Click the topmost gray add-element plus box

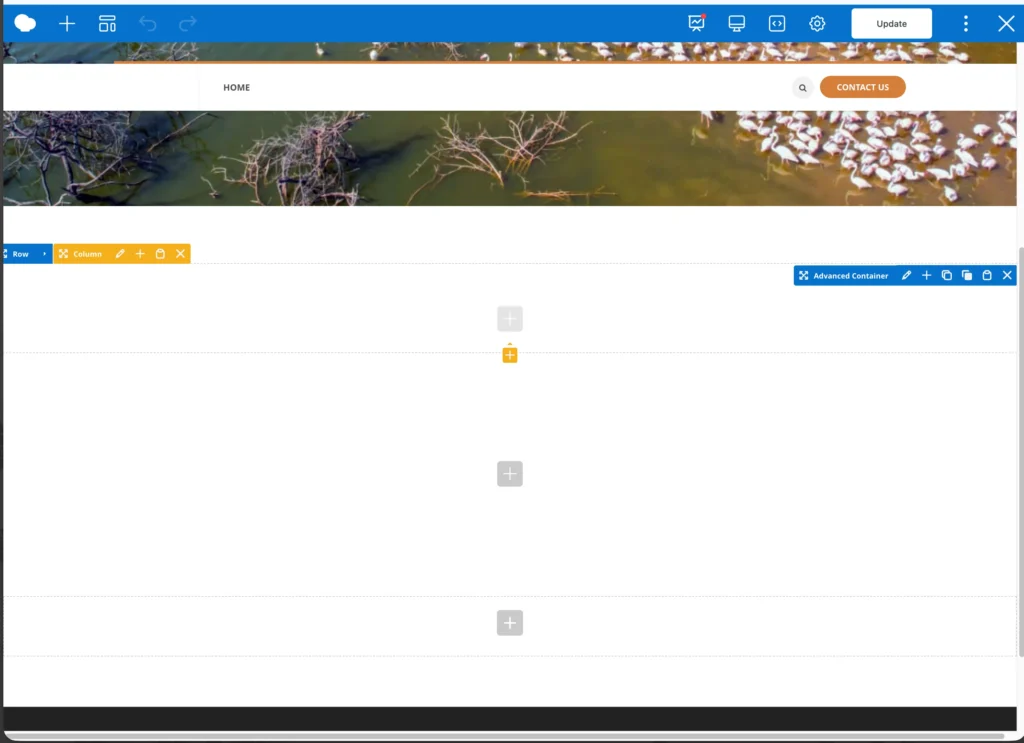pyautogui.click(x=510, y=319)
